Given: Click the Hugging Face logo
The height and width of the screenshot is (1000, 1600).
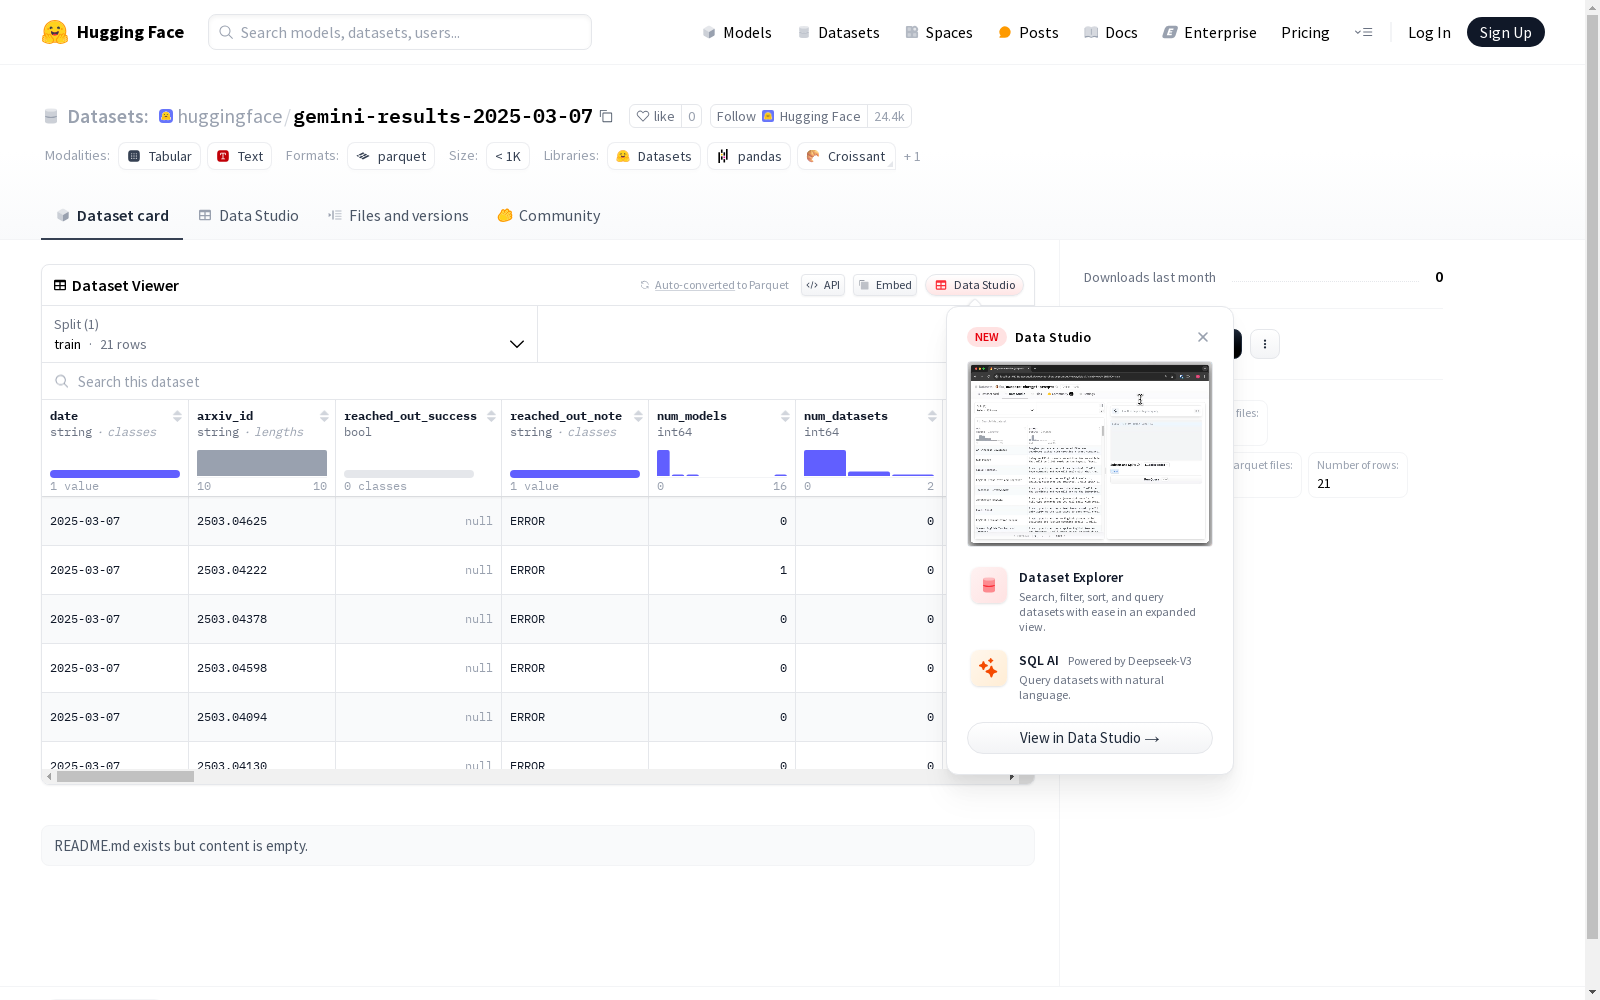Looking at the screenshot, I should coord(113,32).
